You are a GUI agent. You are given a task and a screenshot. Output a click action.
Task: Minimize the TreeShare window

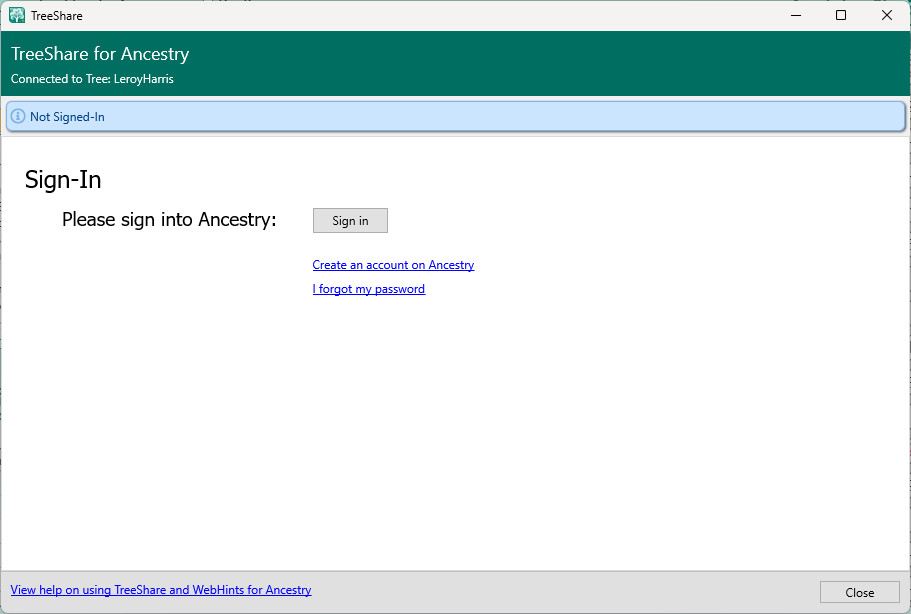point(795,15)
